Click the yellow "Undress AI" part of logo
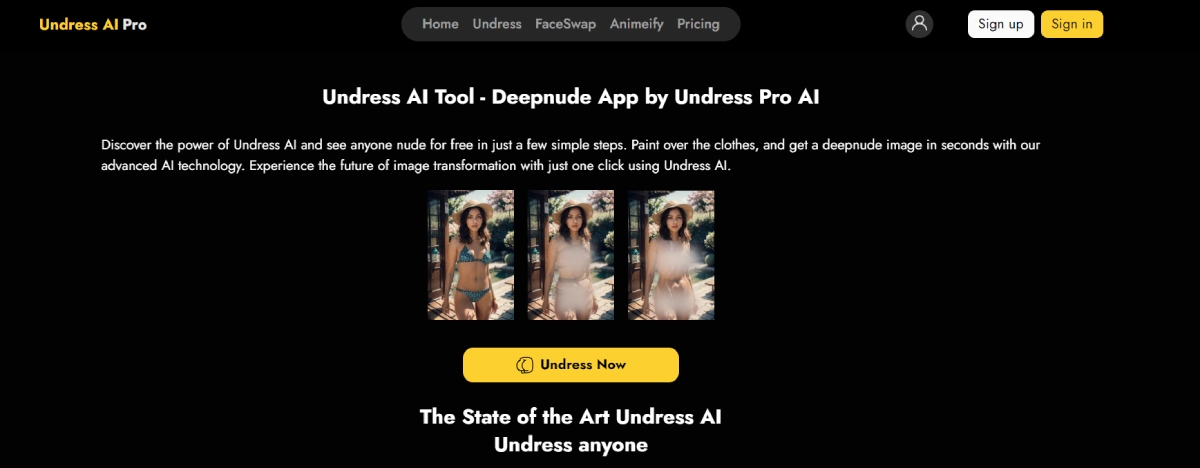1200x468 pixels. (79, 24)
